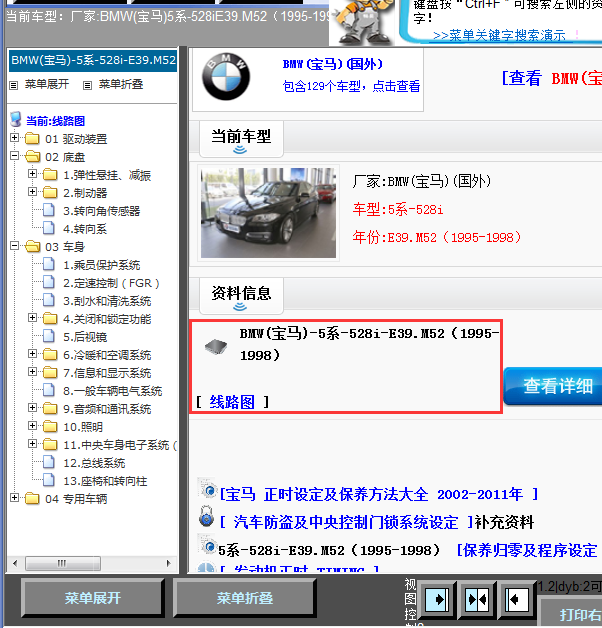Expand the 04 专用车辆 tree node
Viewport: 602px width, 628px height.
point(14,498)
